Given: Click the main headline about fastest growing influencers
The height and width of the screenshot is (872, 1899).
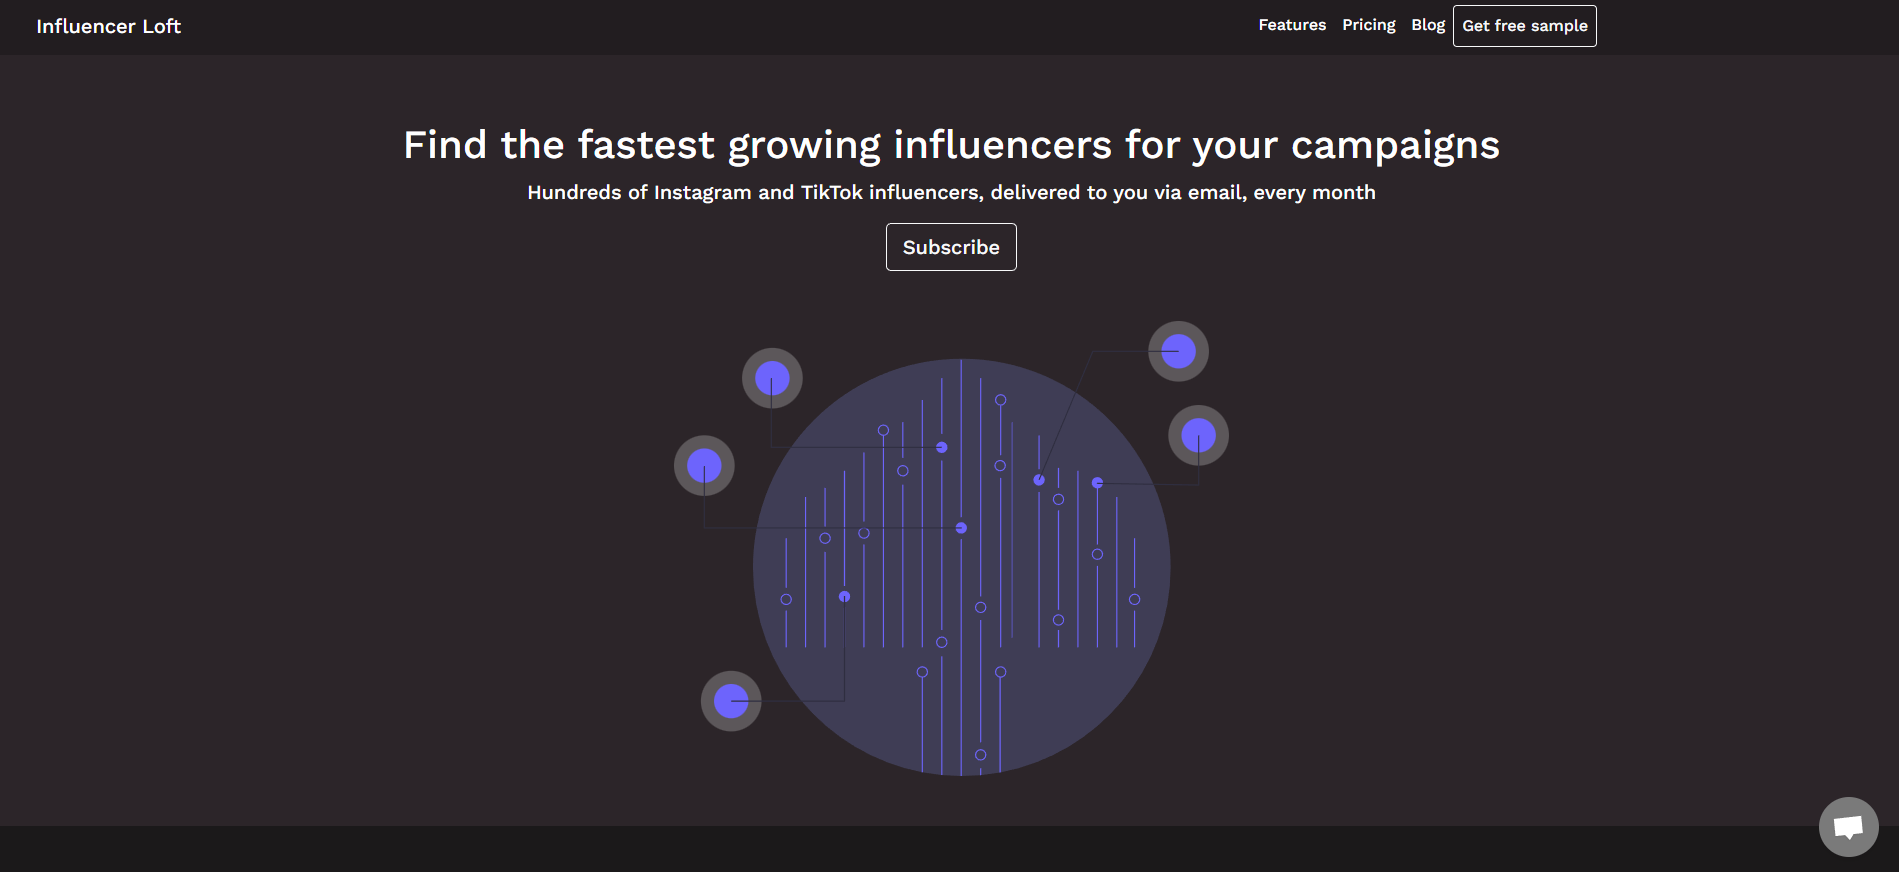Looking at the screenshot, I should coord(951,145).
